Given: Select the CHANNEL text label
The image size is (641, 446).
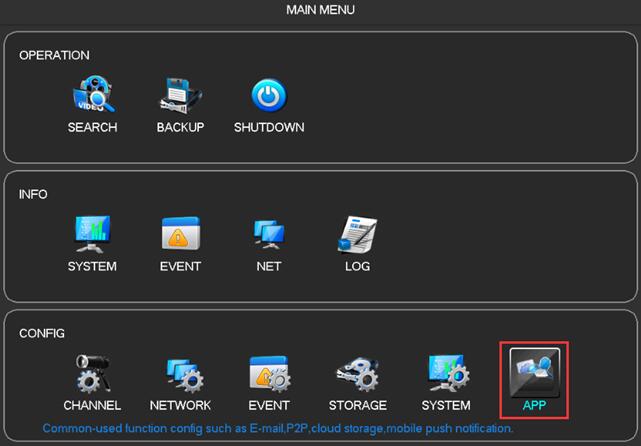Looking at the screenshot, I should (92, 405).
